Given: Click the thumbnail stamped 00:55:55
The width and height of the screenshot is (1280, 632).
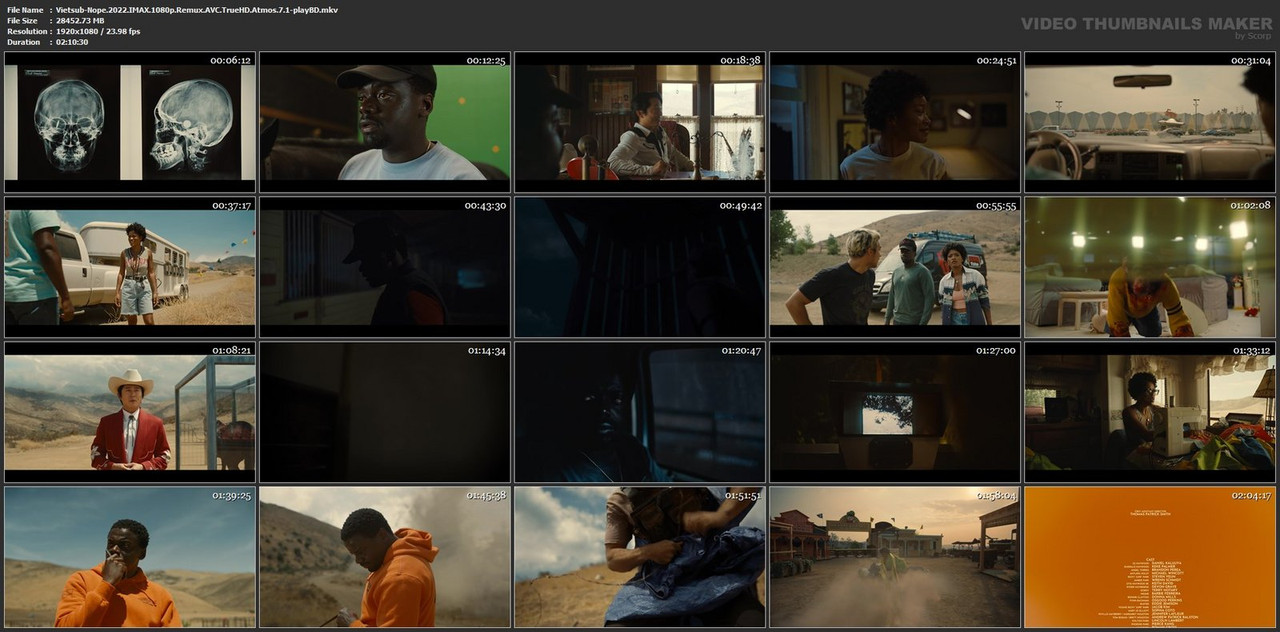Looking at the screenshot, I should (x=895, y=267).
